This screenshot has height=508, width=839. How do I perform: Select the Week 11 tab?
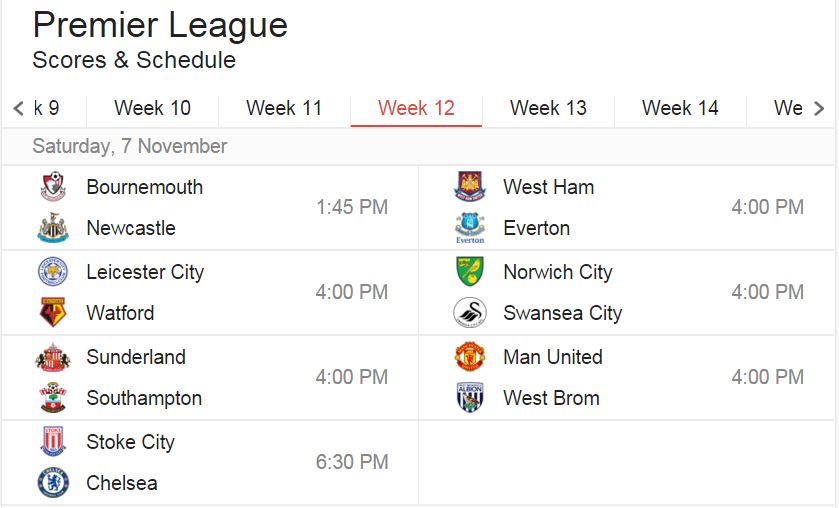pyautogui.click(x=284, y=109)
